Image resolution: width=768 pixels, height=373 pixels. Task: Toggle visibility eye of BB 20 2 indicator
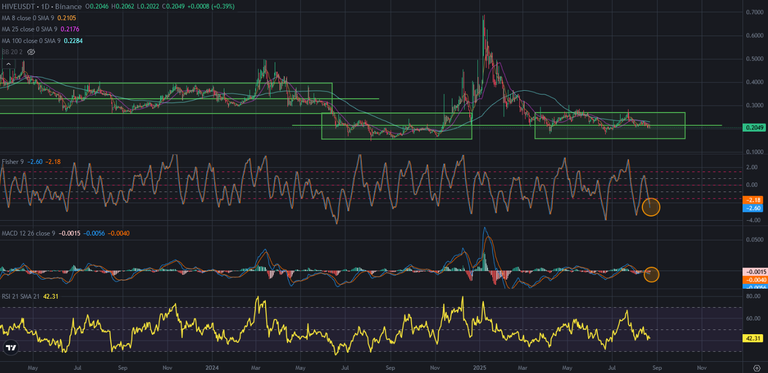31,52
